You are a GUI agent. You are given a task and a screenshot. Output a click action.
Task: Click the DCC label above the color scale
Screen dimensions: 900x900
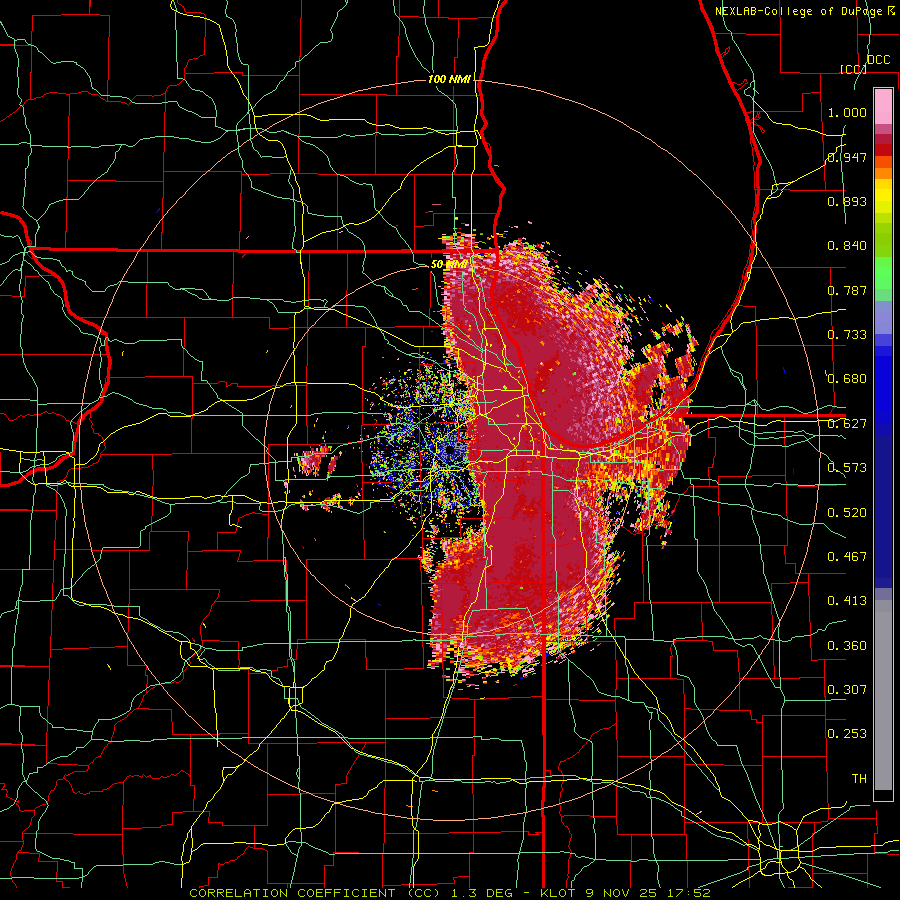coord(879,59)
